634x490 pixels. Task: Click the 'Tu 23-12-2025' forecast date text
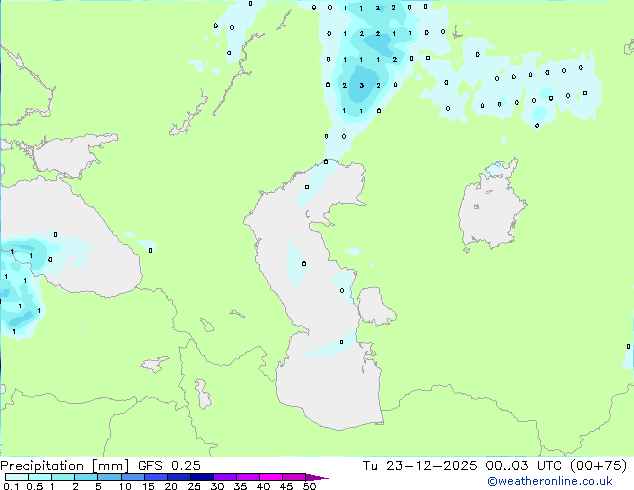[420, 466]
